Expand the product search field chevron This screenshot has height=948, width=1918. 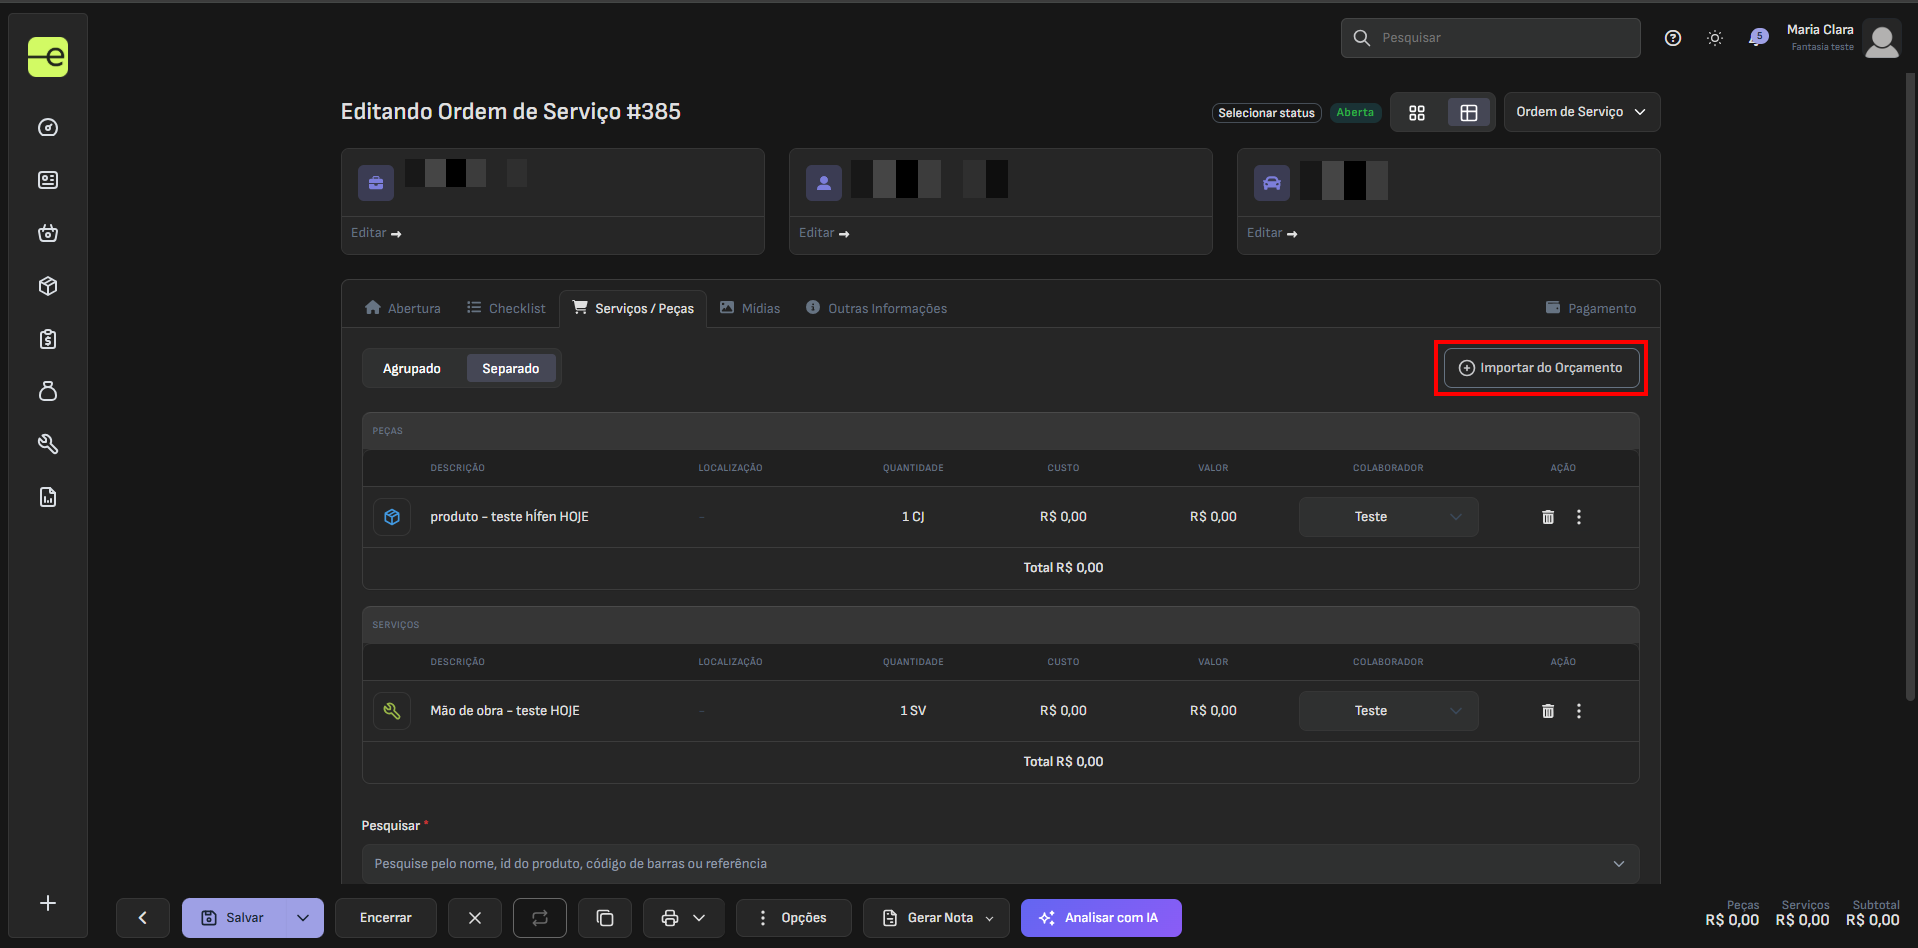click(x=1619, y=864)
